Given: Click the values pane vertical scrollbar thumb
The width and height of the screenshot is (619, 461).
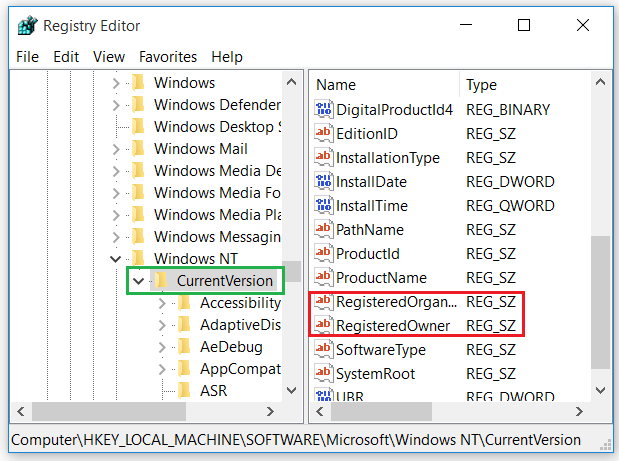Looking at the screenshot, I should point(600,302).
